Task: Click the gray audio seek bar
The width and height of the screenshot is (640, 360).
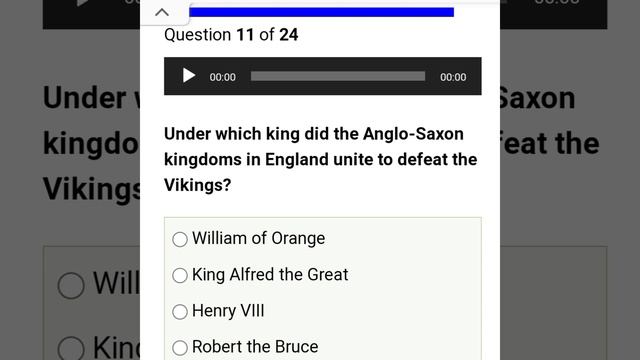Action: [x=338, y=76]
